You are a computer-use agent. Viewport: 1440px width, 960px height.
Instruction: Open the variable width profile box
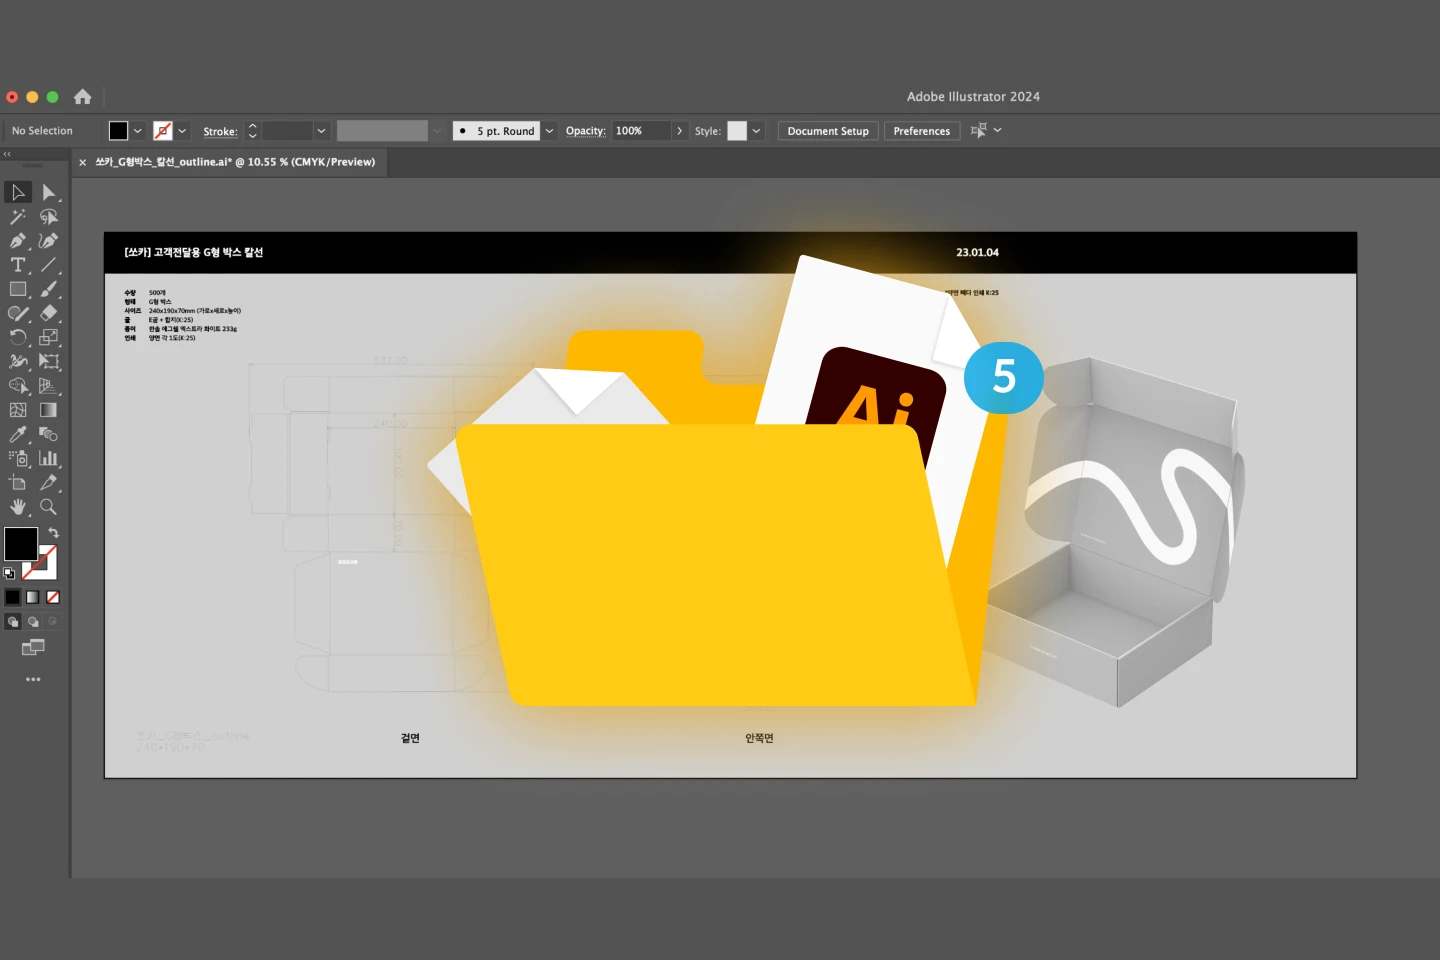[382, 131]
